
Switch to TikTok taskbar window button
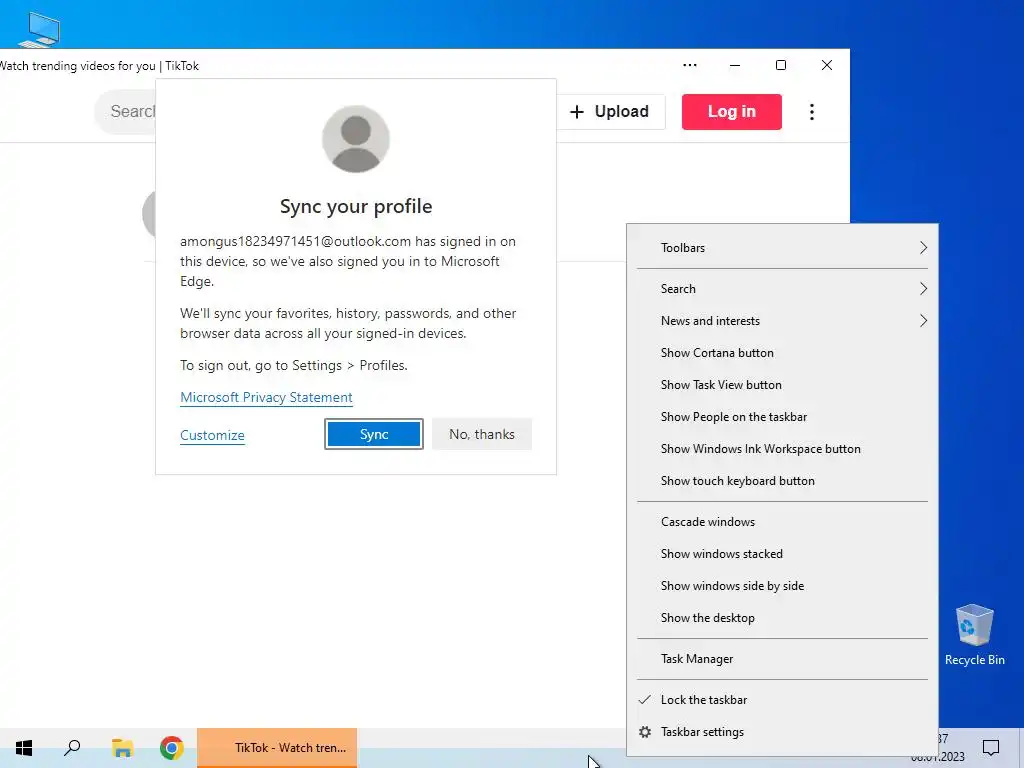277,748
